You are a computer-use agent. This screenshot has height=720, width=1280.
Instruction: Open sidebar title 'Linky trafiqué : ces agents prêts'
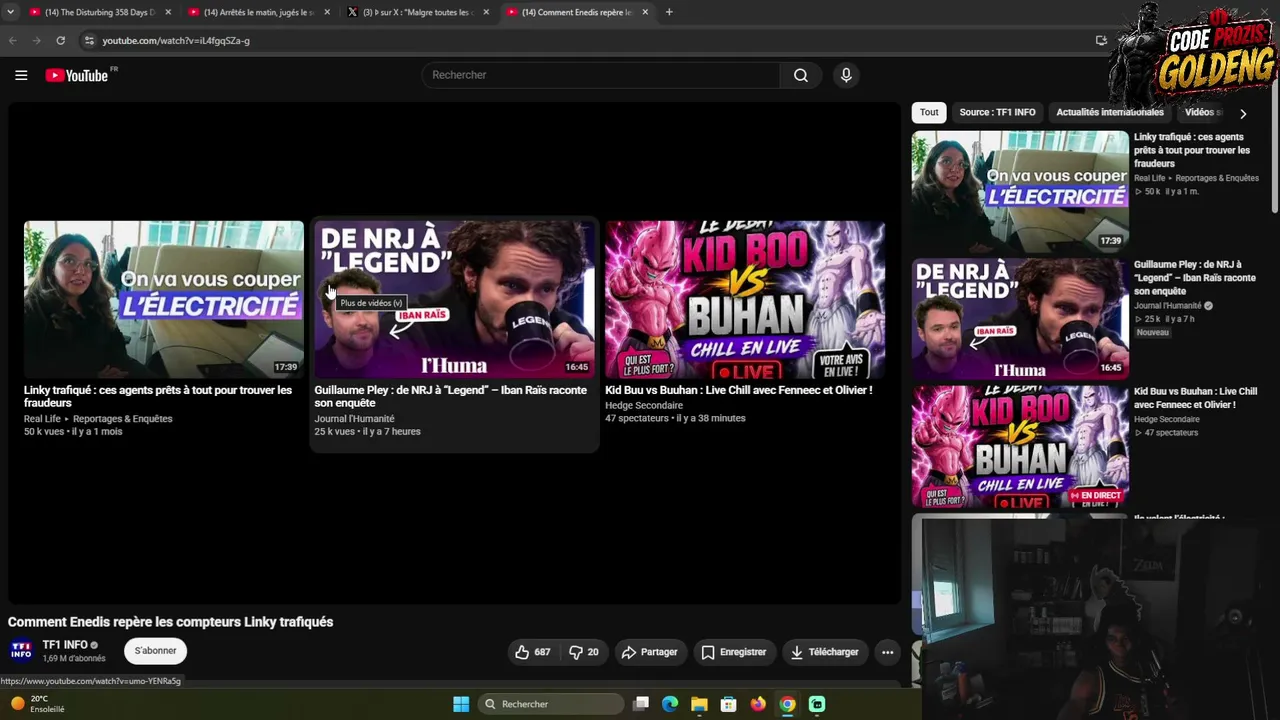click(1192, 150)
